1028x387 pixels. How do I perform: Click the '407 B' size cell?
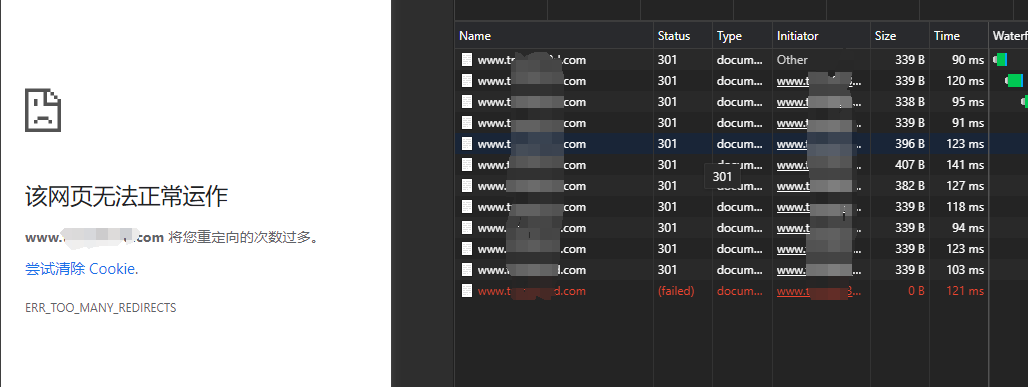point(910,165)
